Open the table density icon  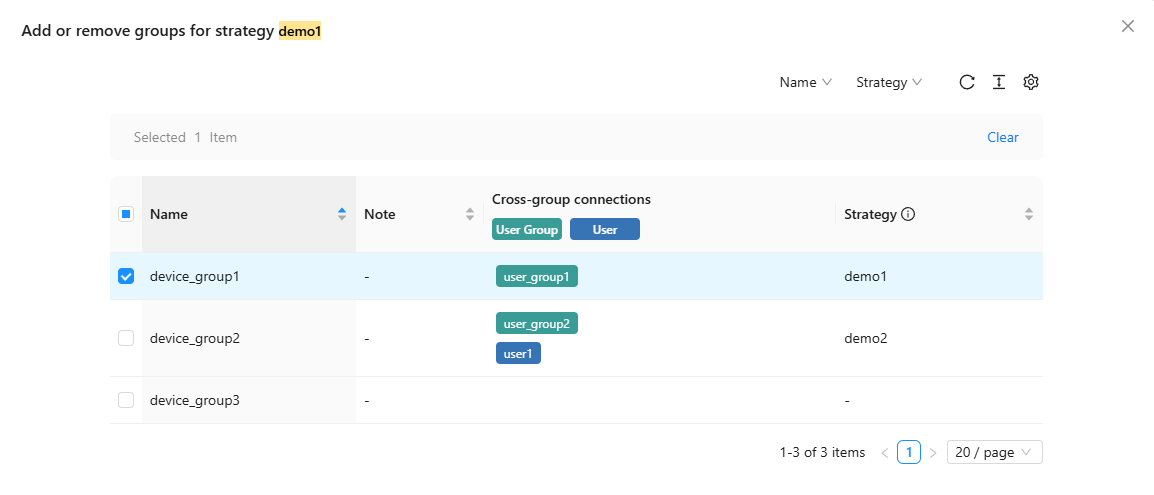click(x=998, y=83)
